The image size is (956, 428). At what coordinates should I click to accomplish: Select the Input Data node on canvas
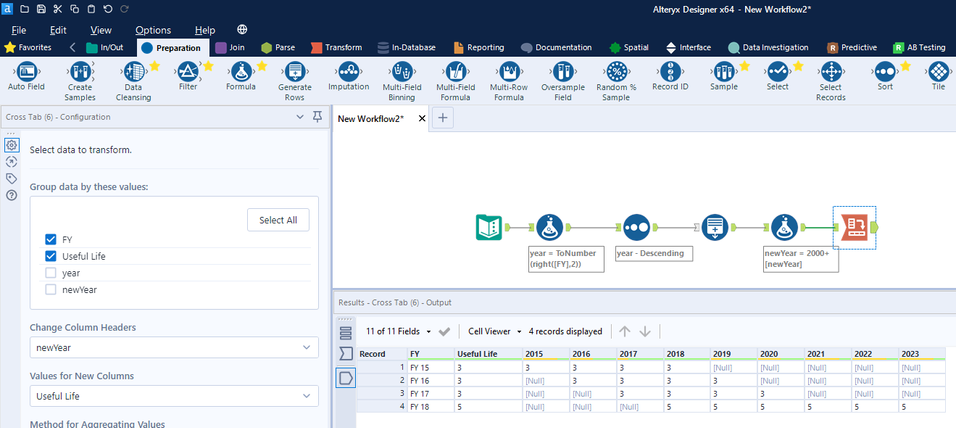point(489,227)
